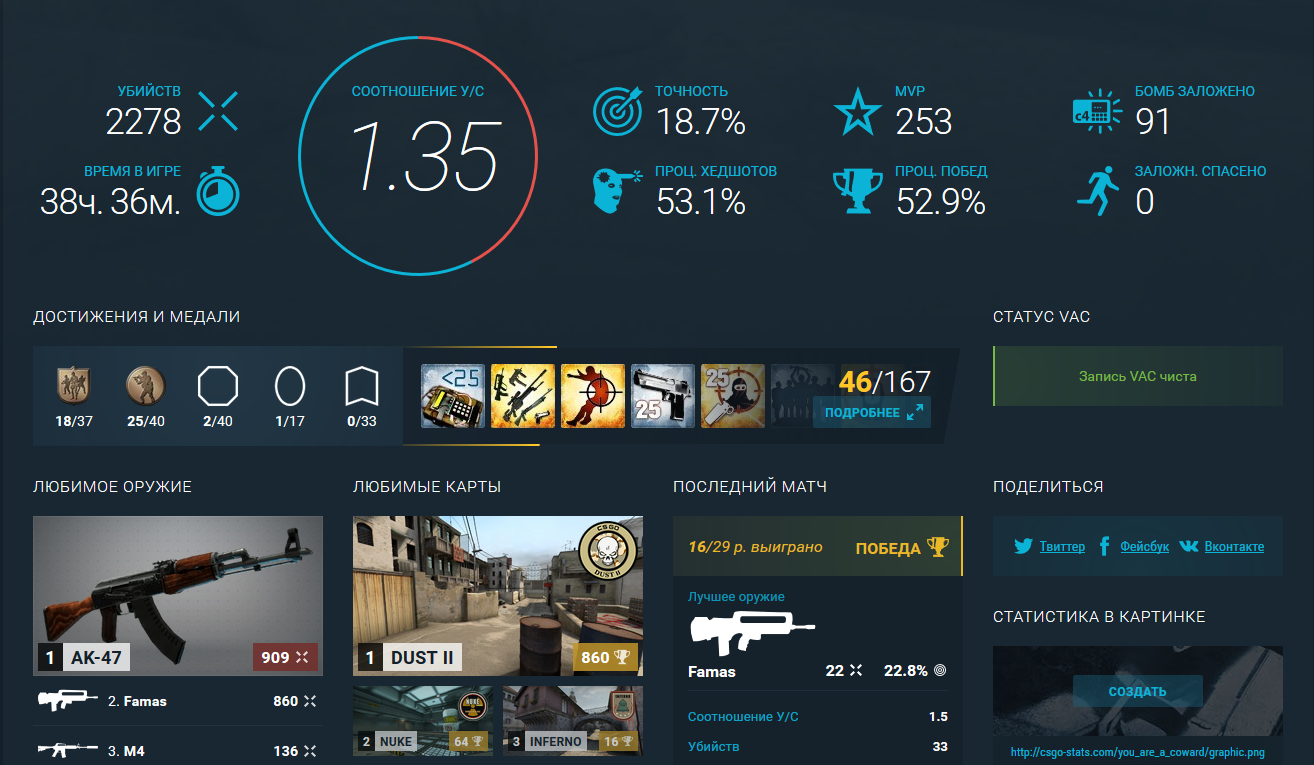Click the headshot percentage head icon
Viewport: 1314px width, 765px height.
point(616,192)
